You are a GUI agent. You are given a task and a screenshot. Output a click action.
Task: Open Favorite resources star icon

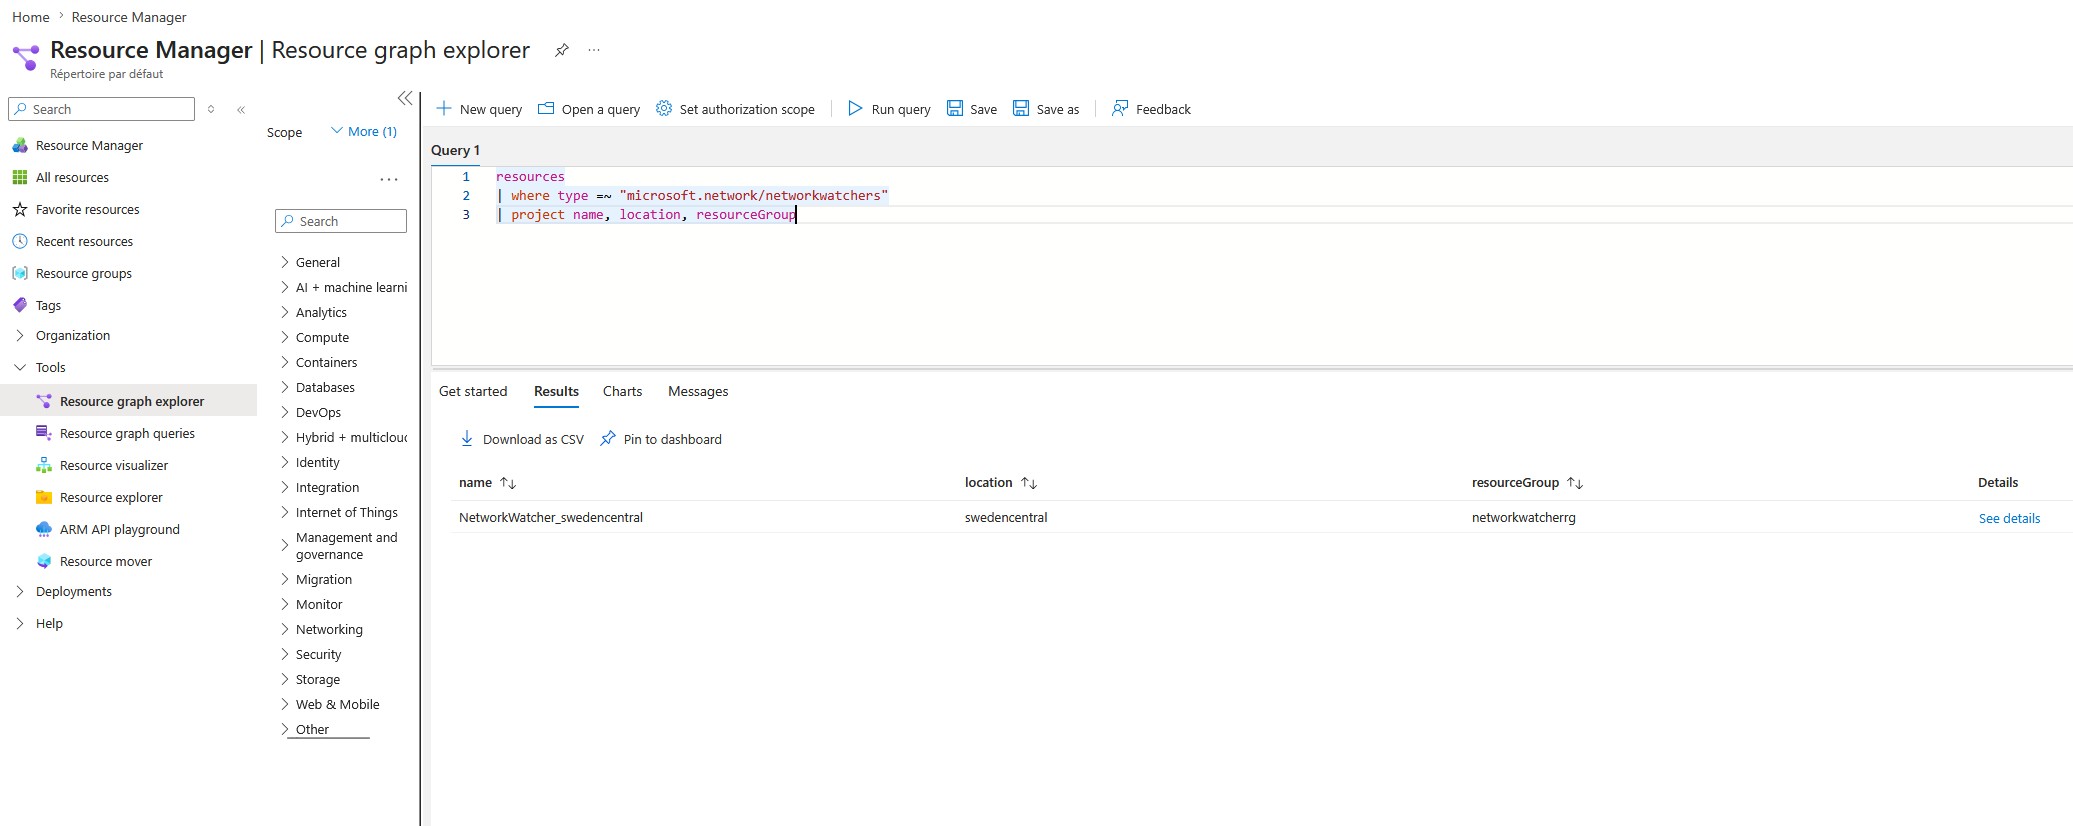(x=20, y=209)
